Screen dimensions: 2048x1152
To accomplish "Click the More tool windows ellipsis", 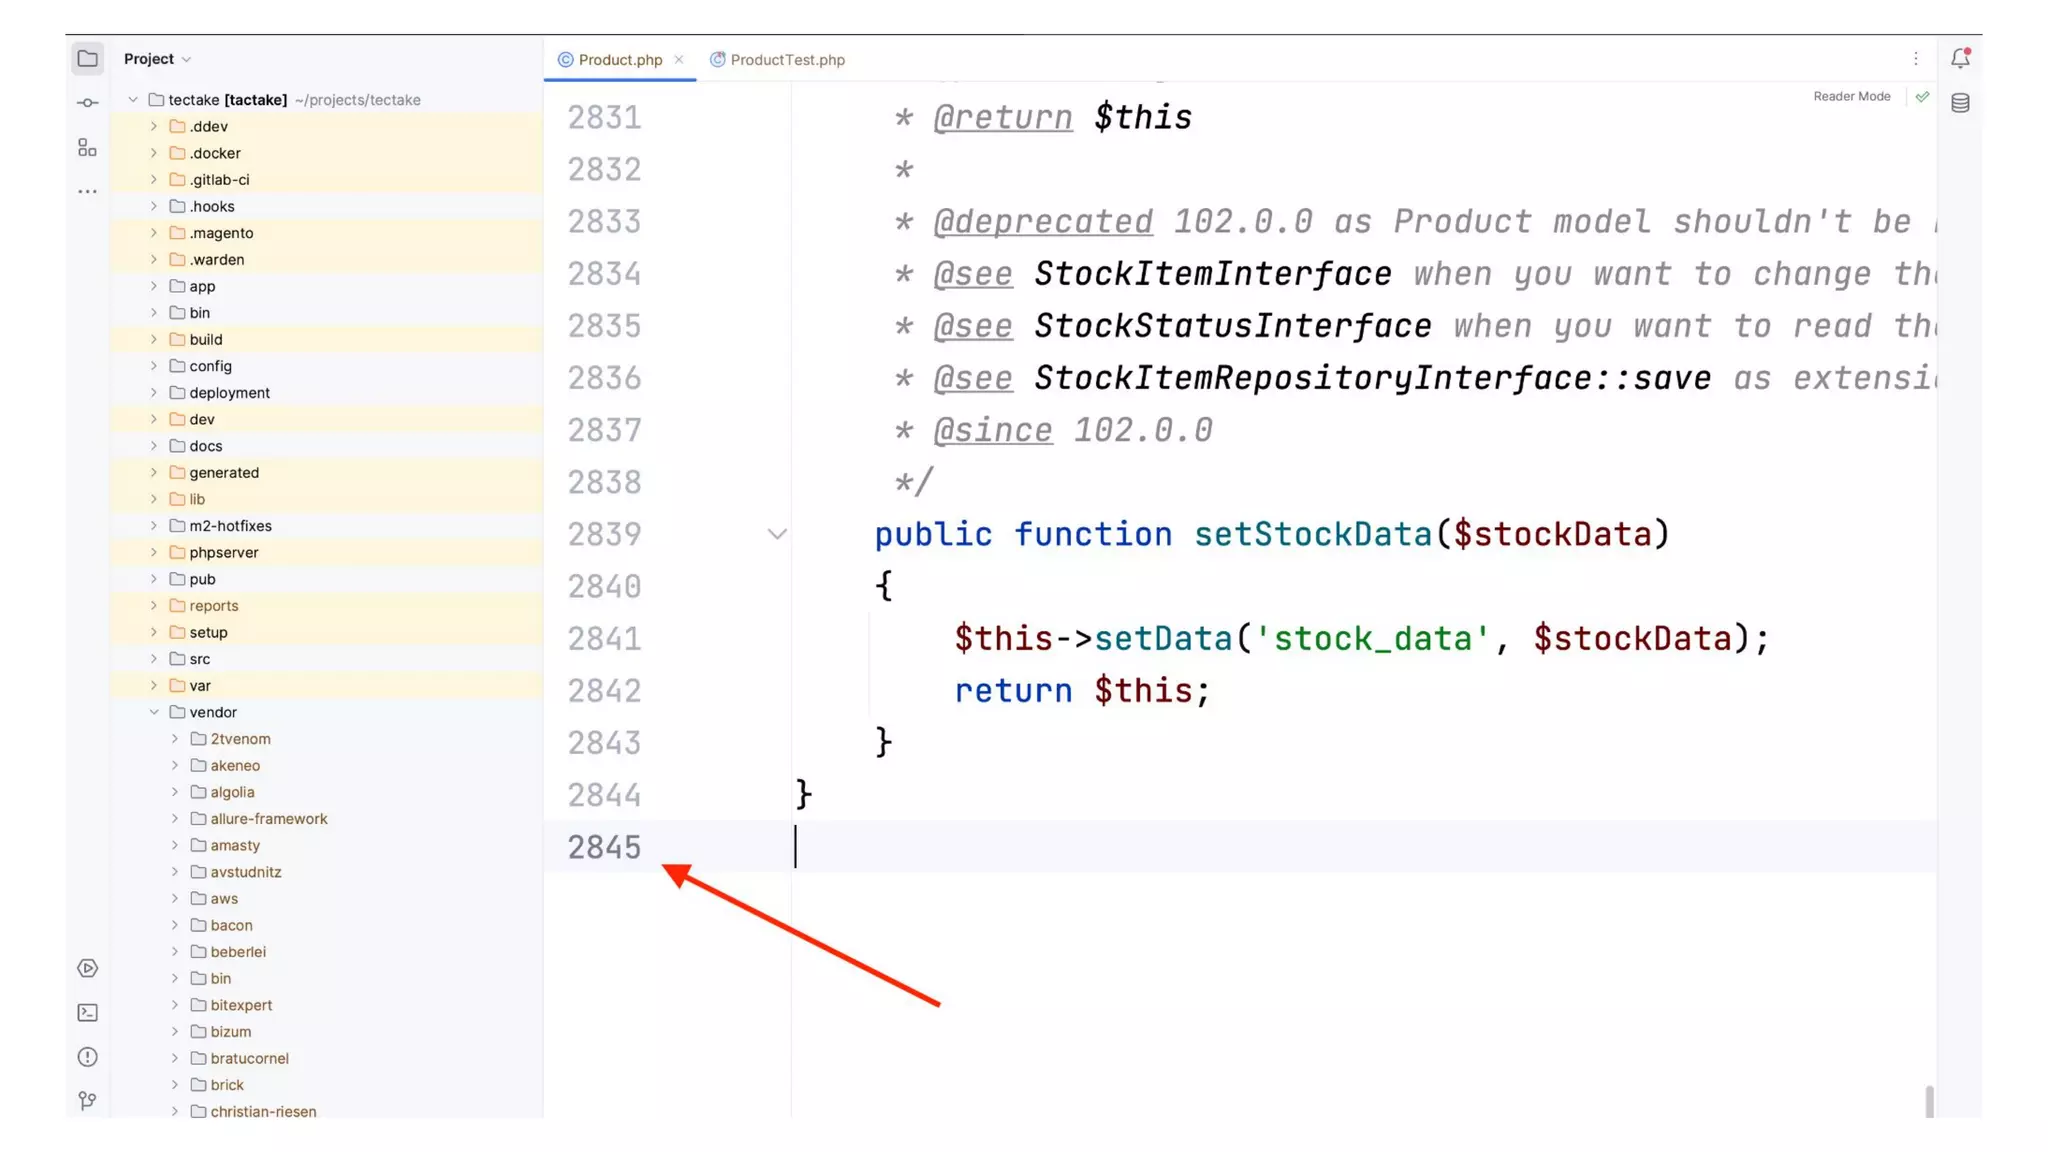I will coord(88,191).
